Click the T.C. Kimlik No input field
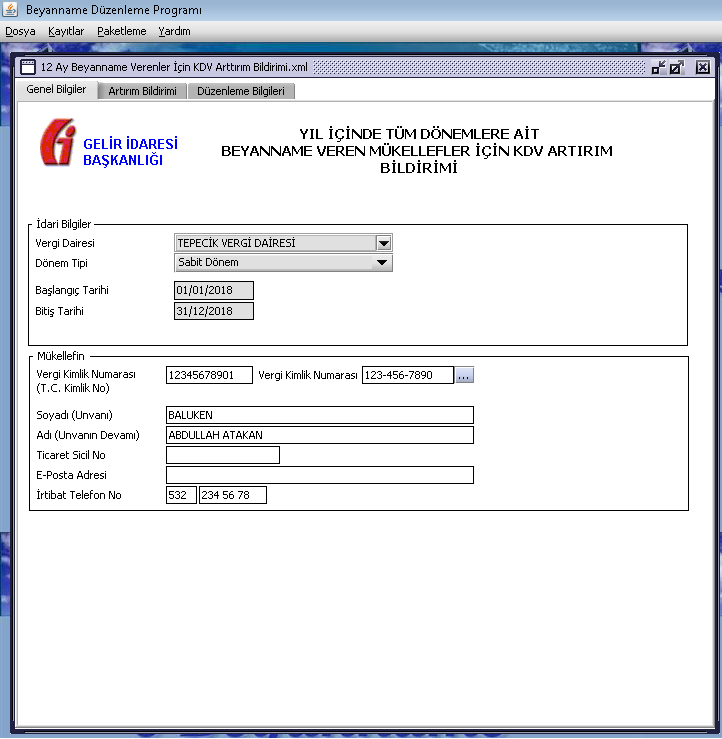 pyautogui.click(x=209, y=375)
